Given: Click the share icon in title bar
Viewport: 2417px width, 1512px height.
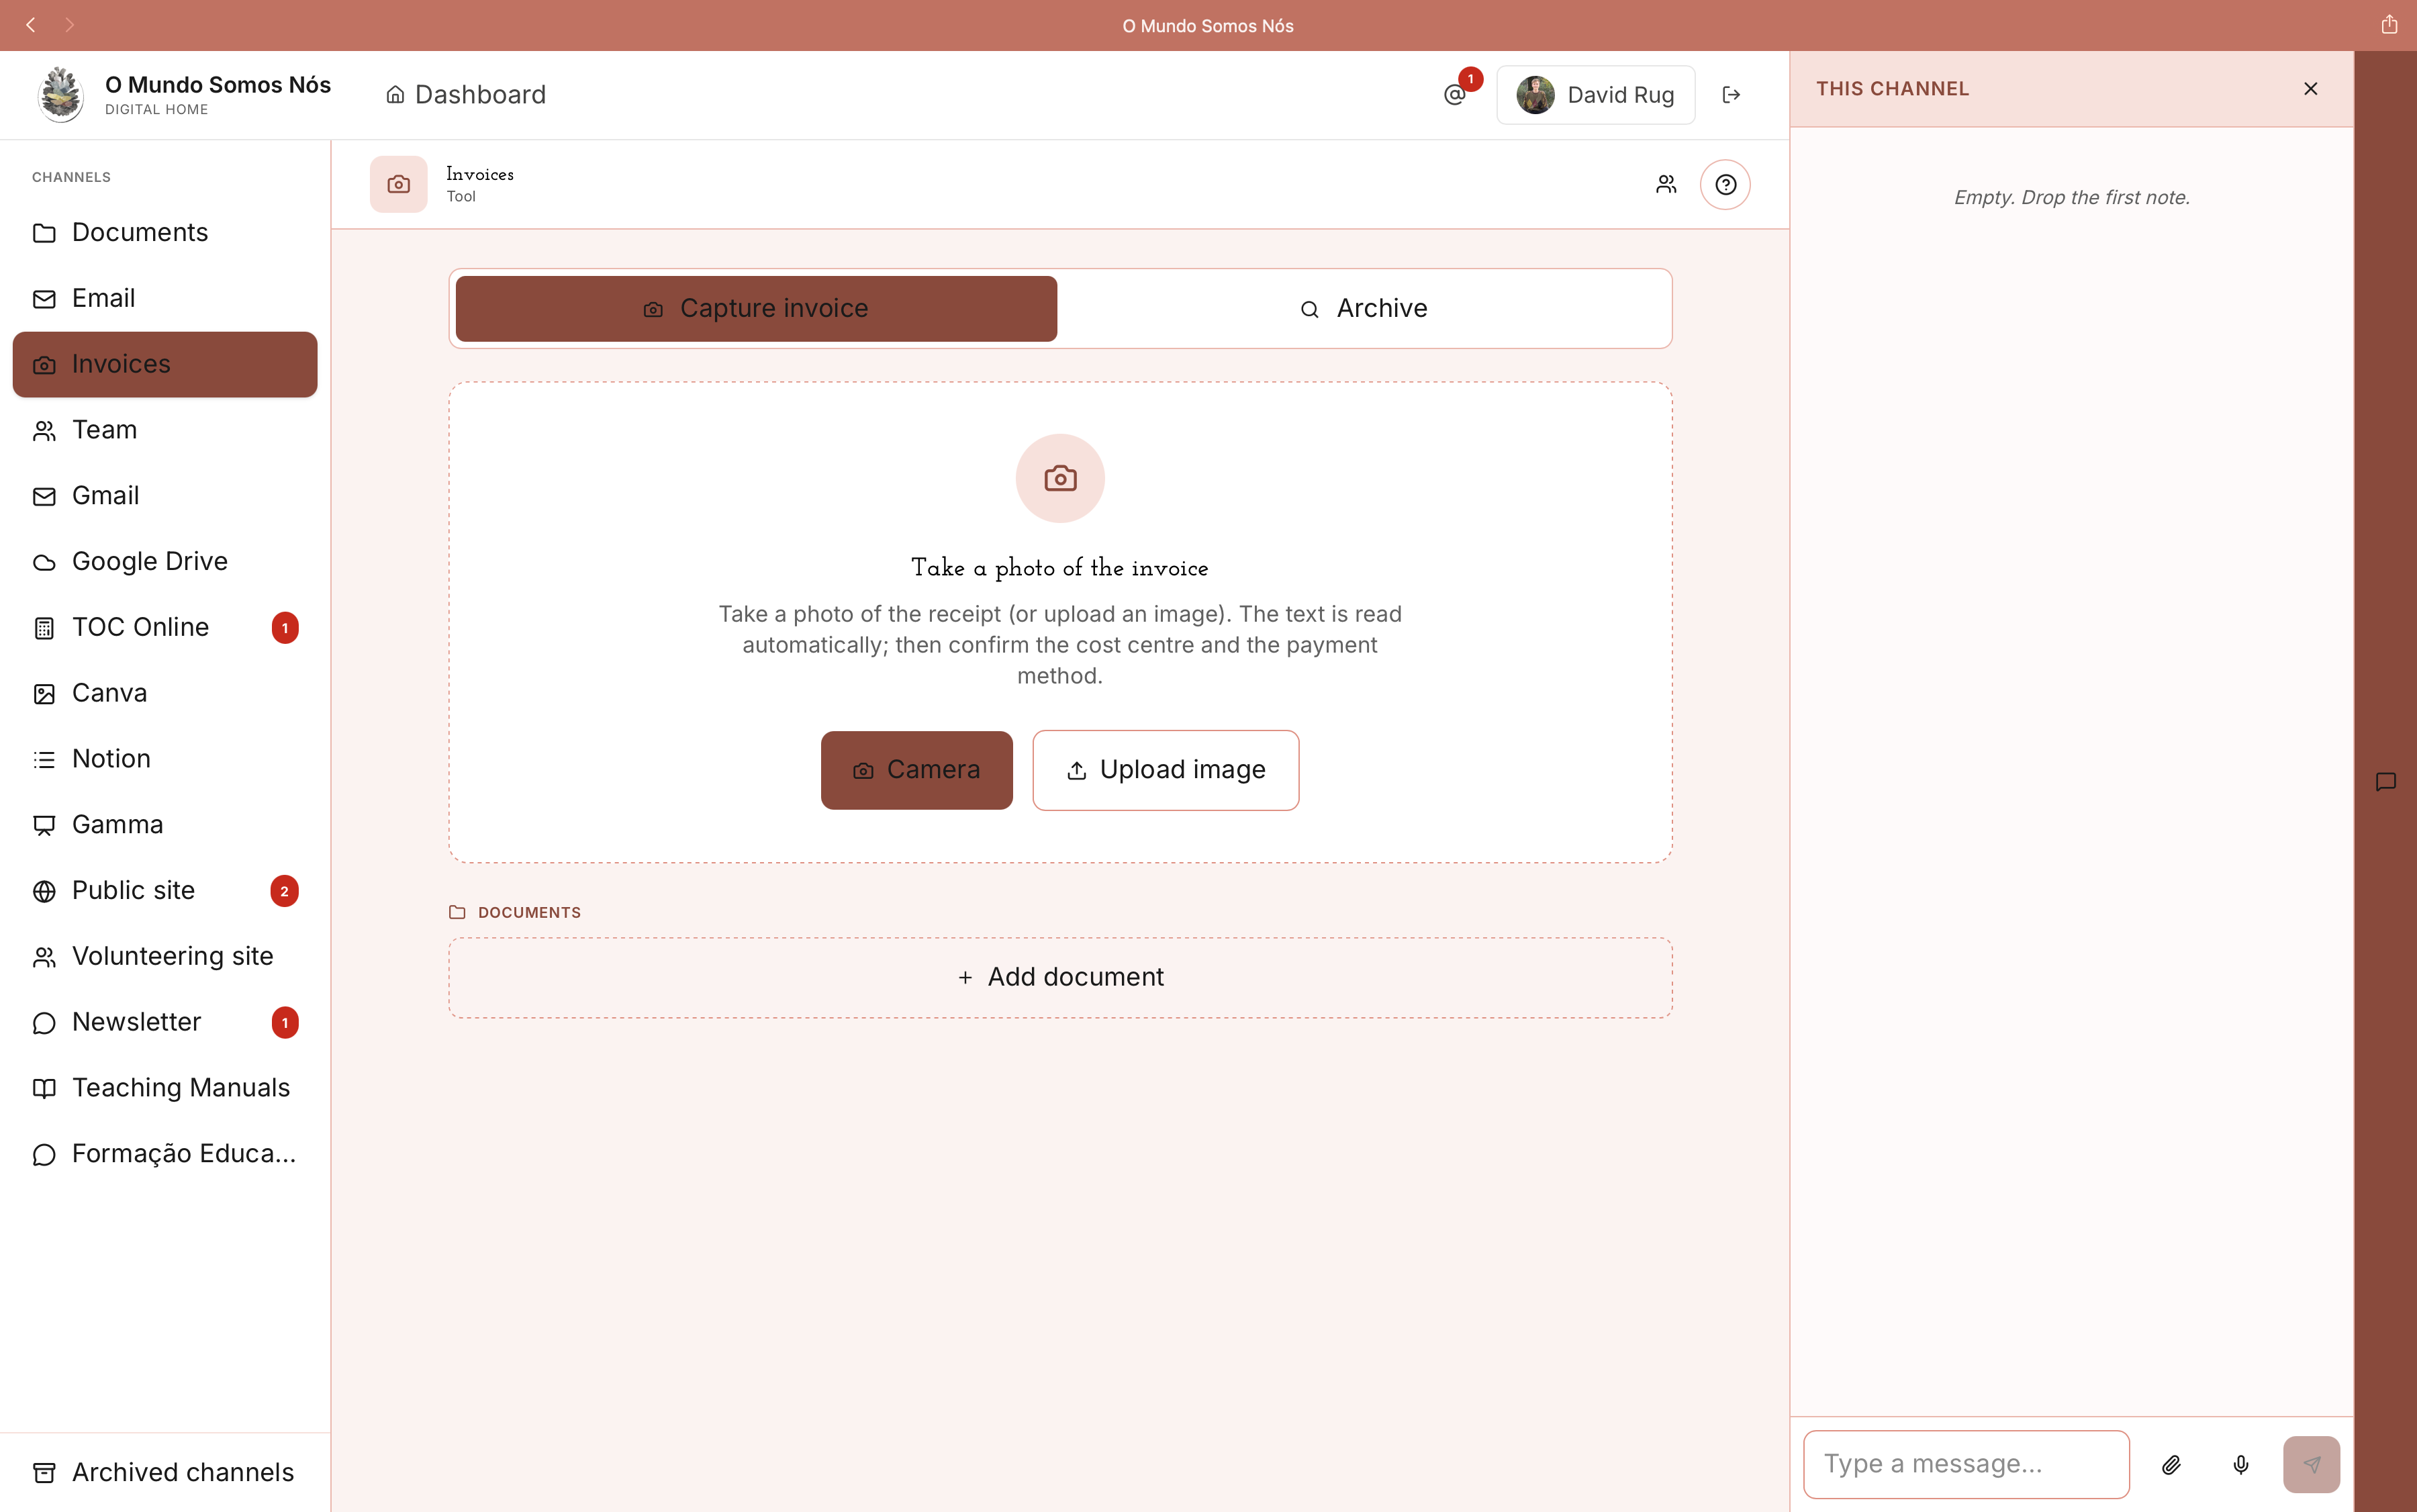Looking at the screenshot, I should coord(2389,25).
